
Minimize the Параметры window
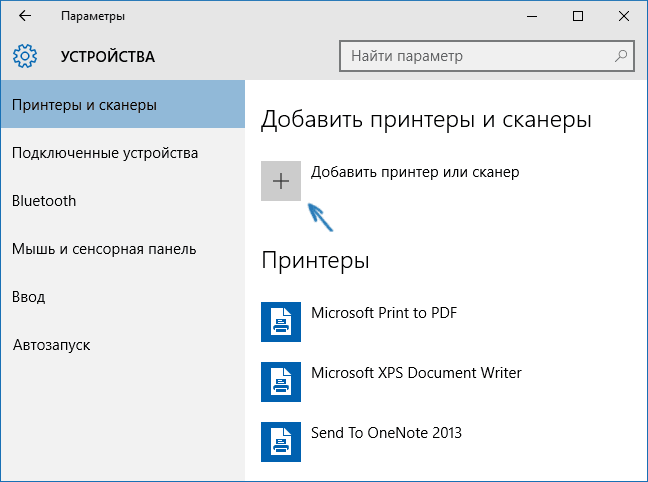click(x=533, y=17)
